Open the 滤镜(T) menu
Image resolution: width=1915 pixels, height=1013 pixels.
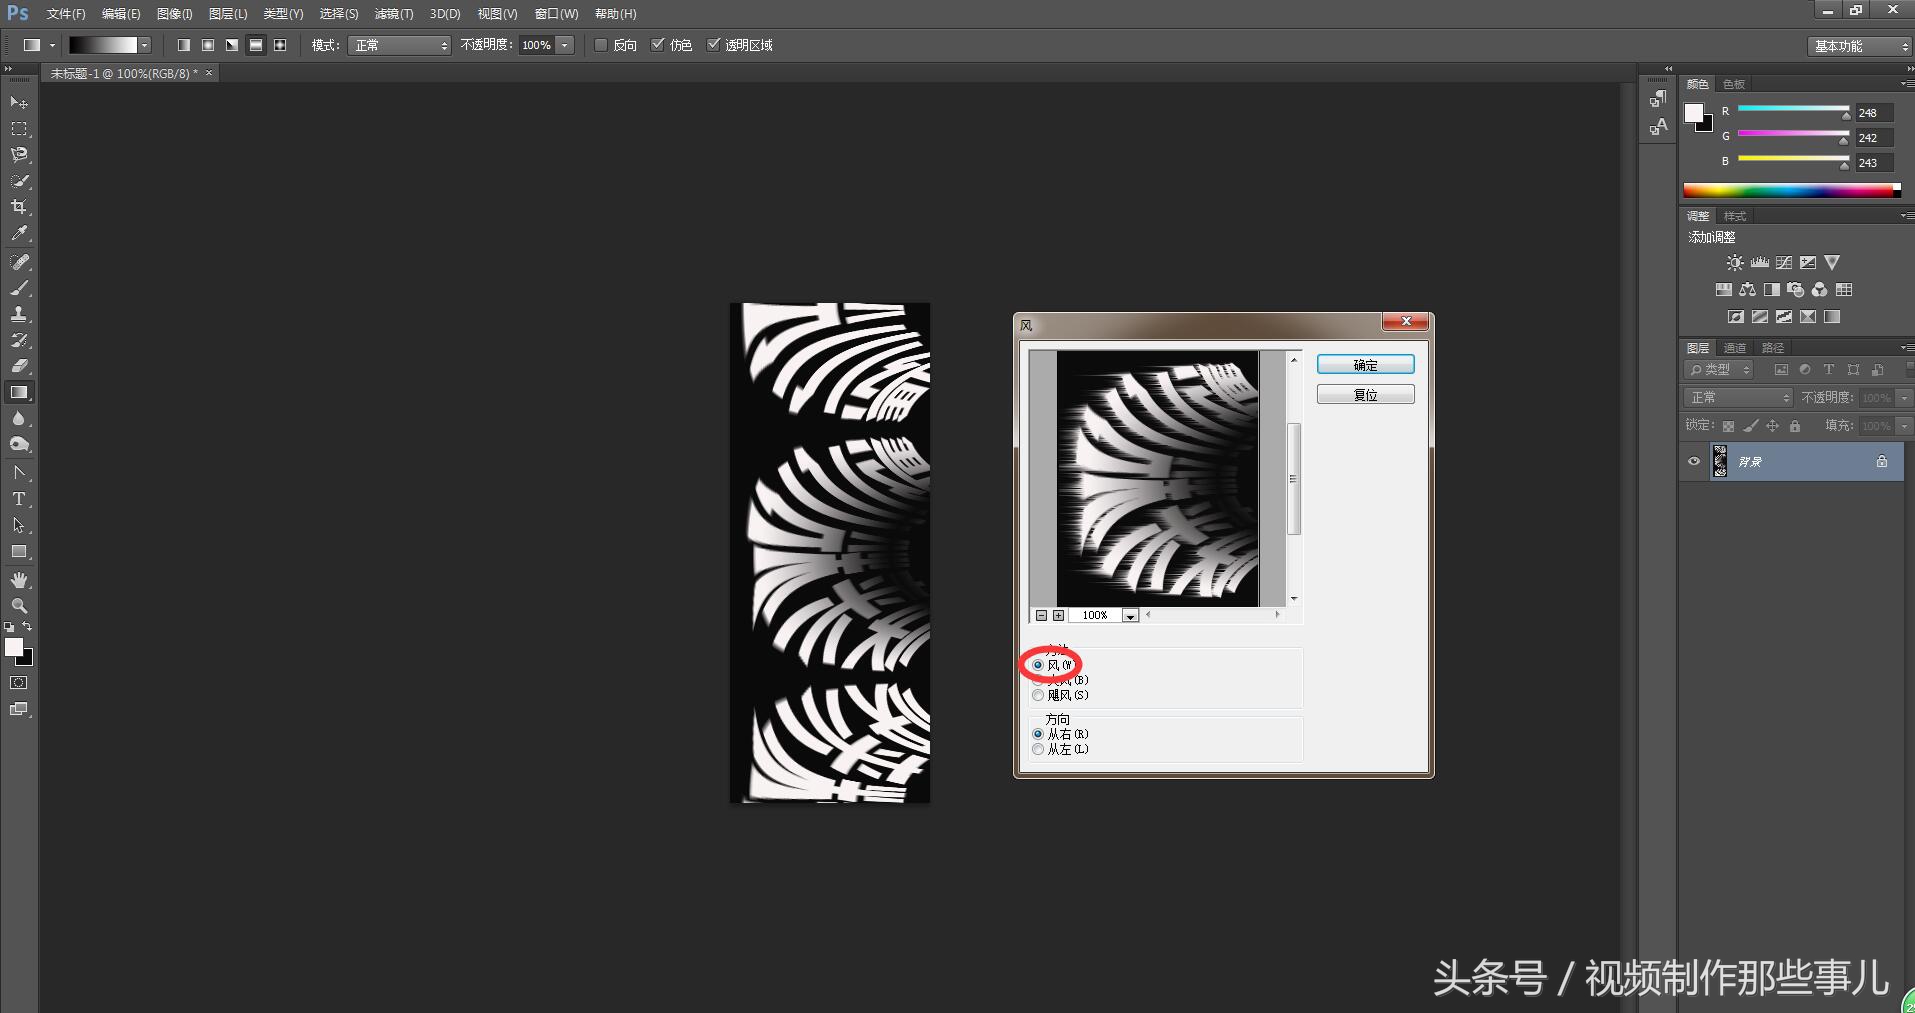pyautogui.click(x=393, y=14)
